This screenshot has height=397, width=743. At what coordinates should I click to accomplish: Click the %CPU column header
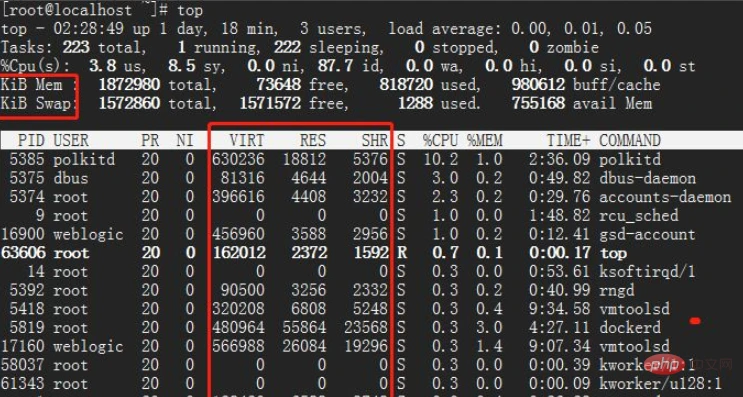(441, 140)
